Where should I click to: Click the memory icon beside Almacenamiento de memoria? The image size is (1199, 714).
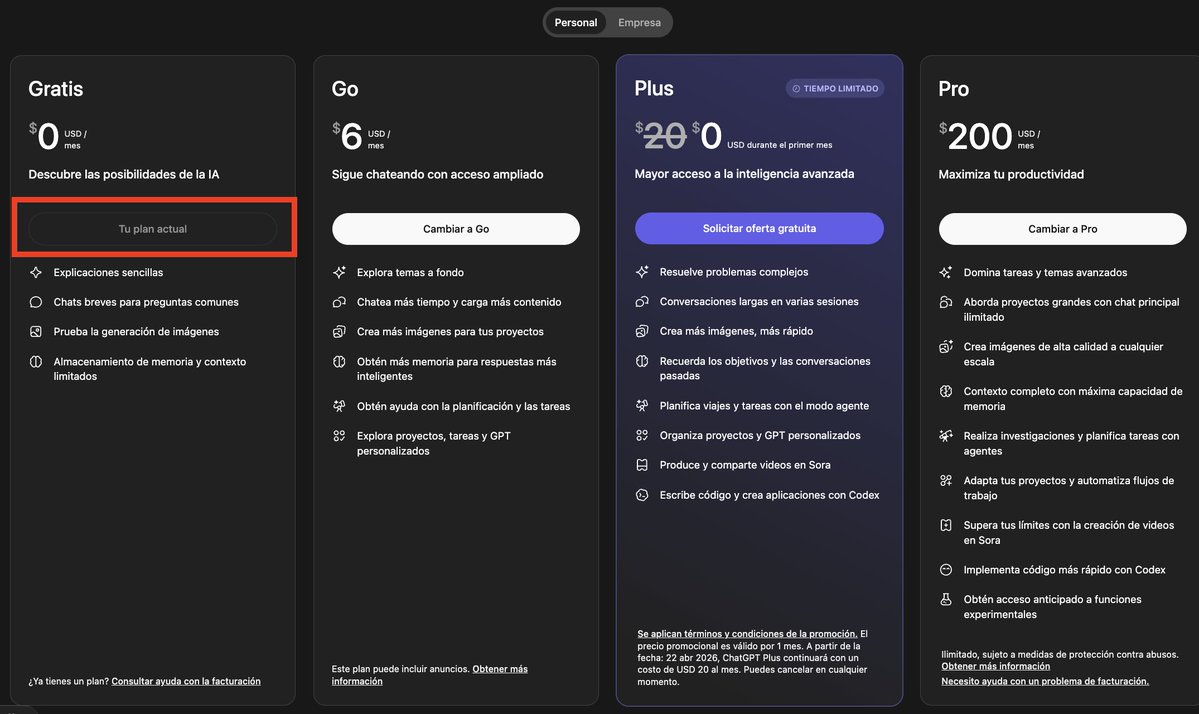(x=36, y=362)
